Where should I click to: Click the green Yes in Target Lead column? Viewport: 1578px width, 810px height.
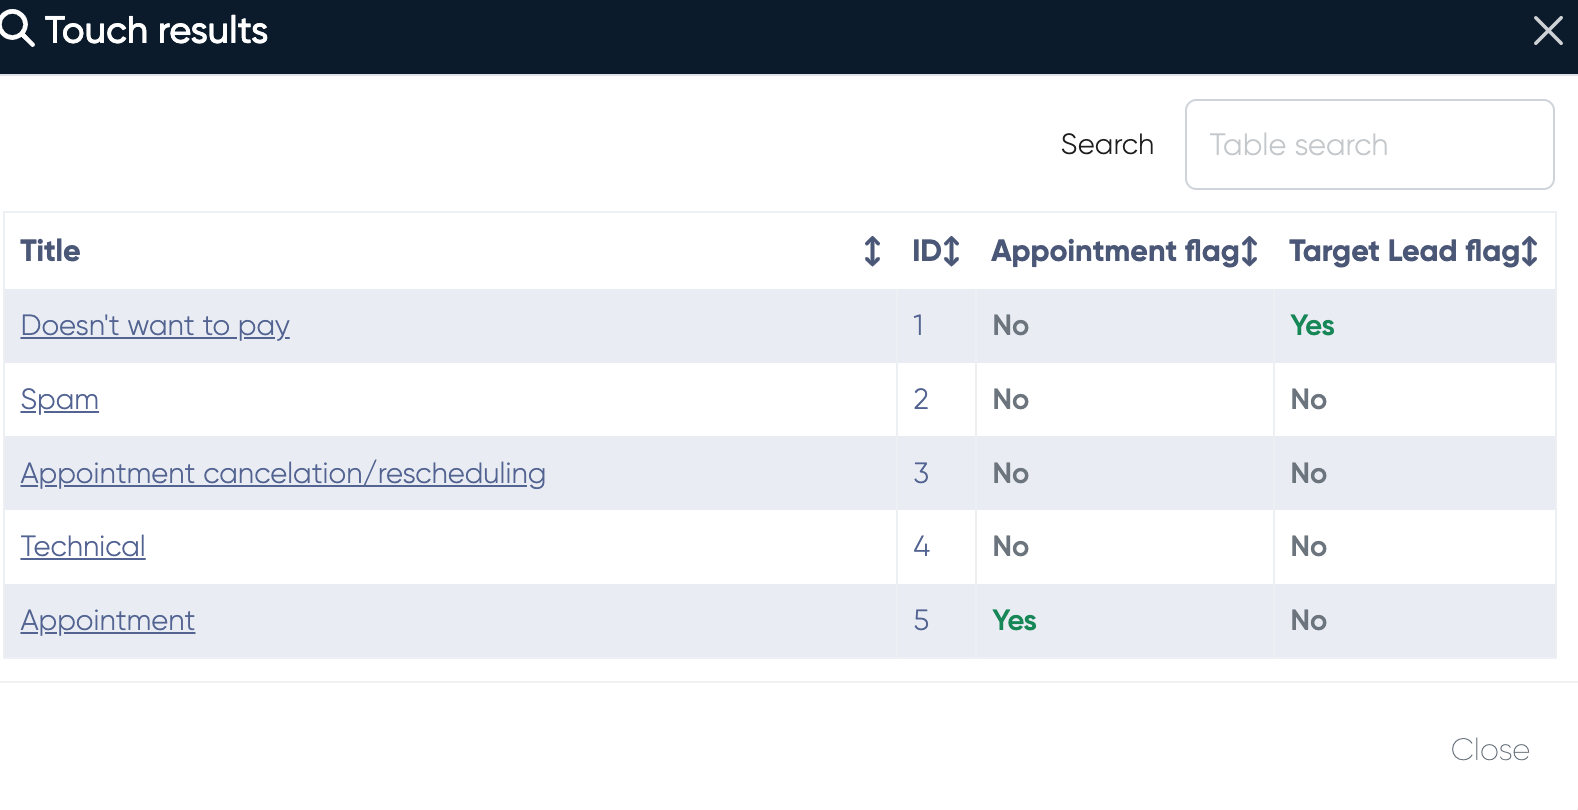pos(1312,326)
